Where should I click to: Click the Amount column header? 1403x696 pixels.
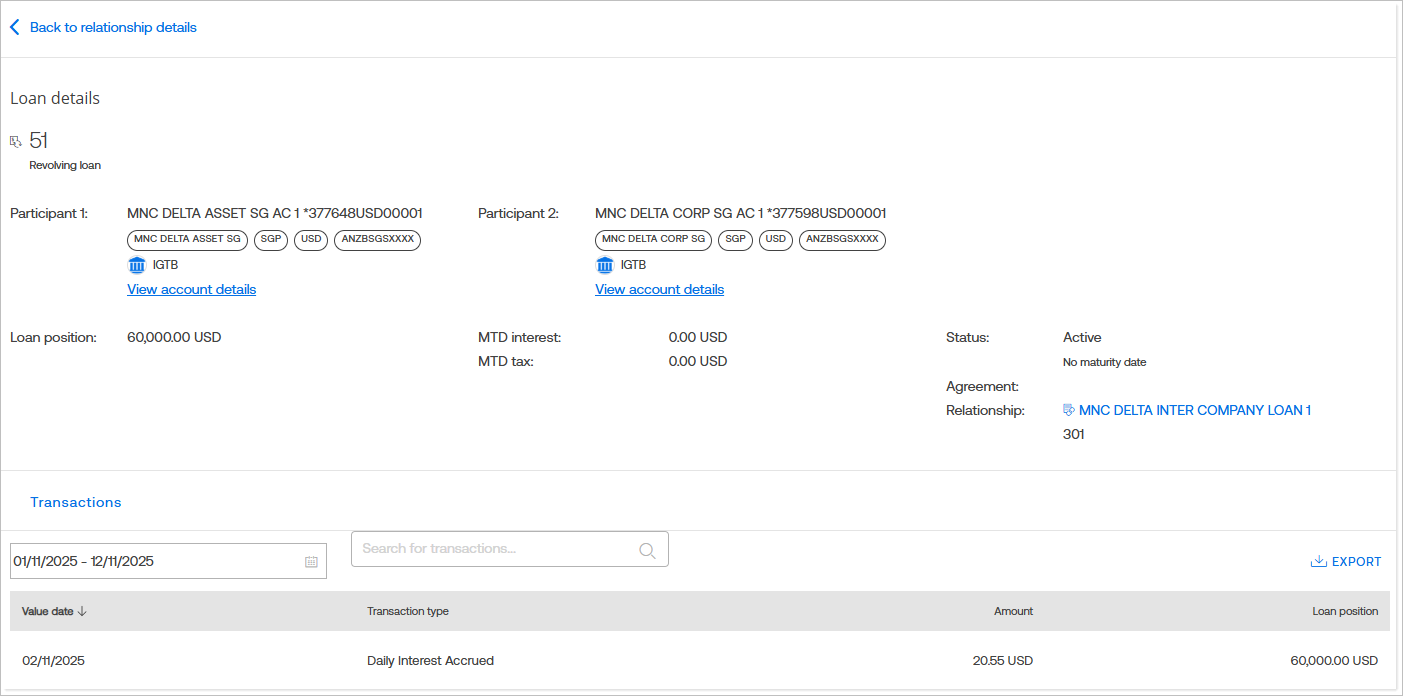(x=1013, y=611)
